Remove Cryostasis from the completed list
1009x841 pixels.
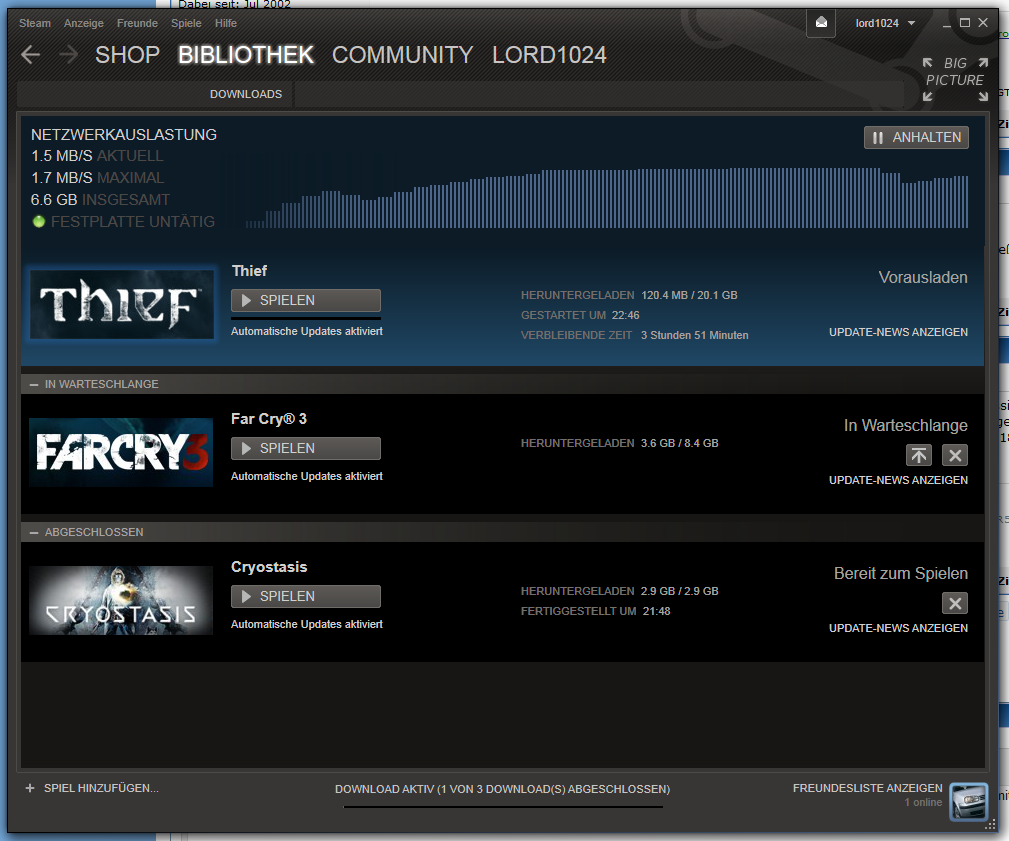(x=955, y=604)
